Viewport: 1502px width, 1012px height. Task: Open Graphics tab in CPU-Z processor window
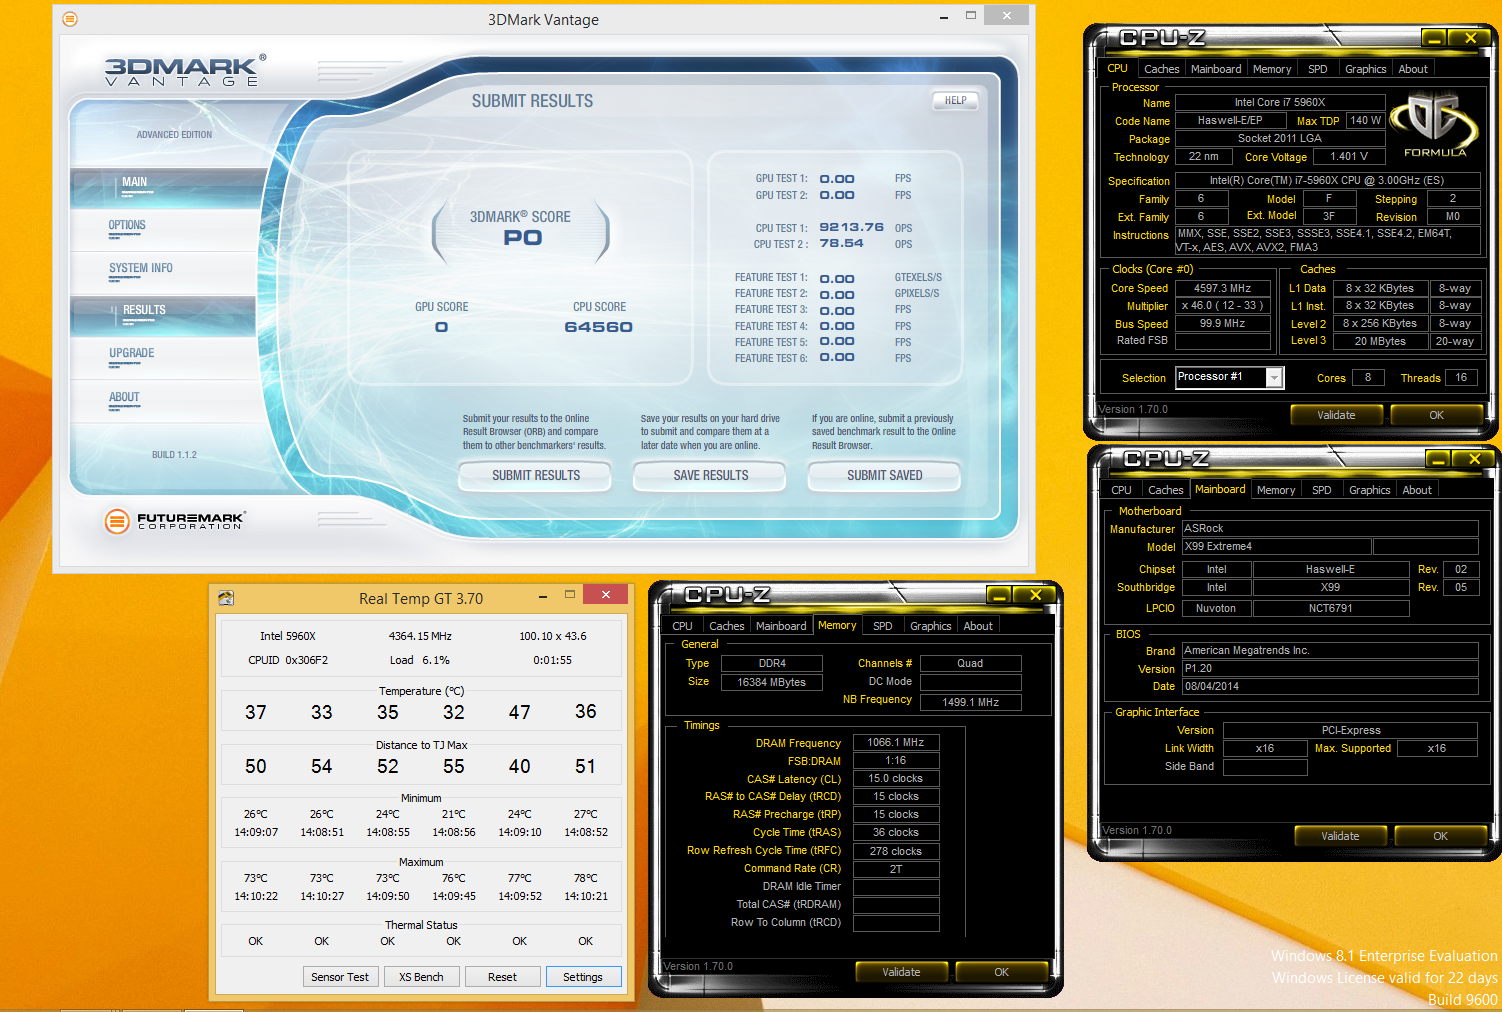click(x=1365, y=69)
